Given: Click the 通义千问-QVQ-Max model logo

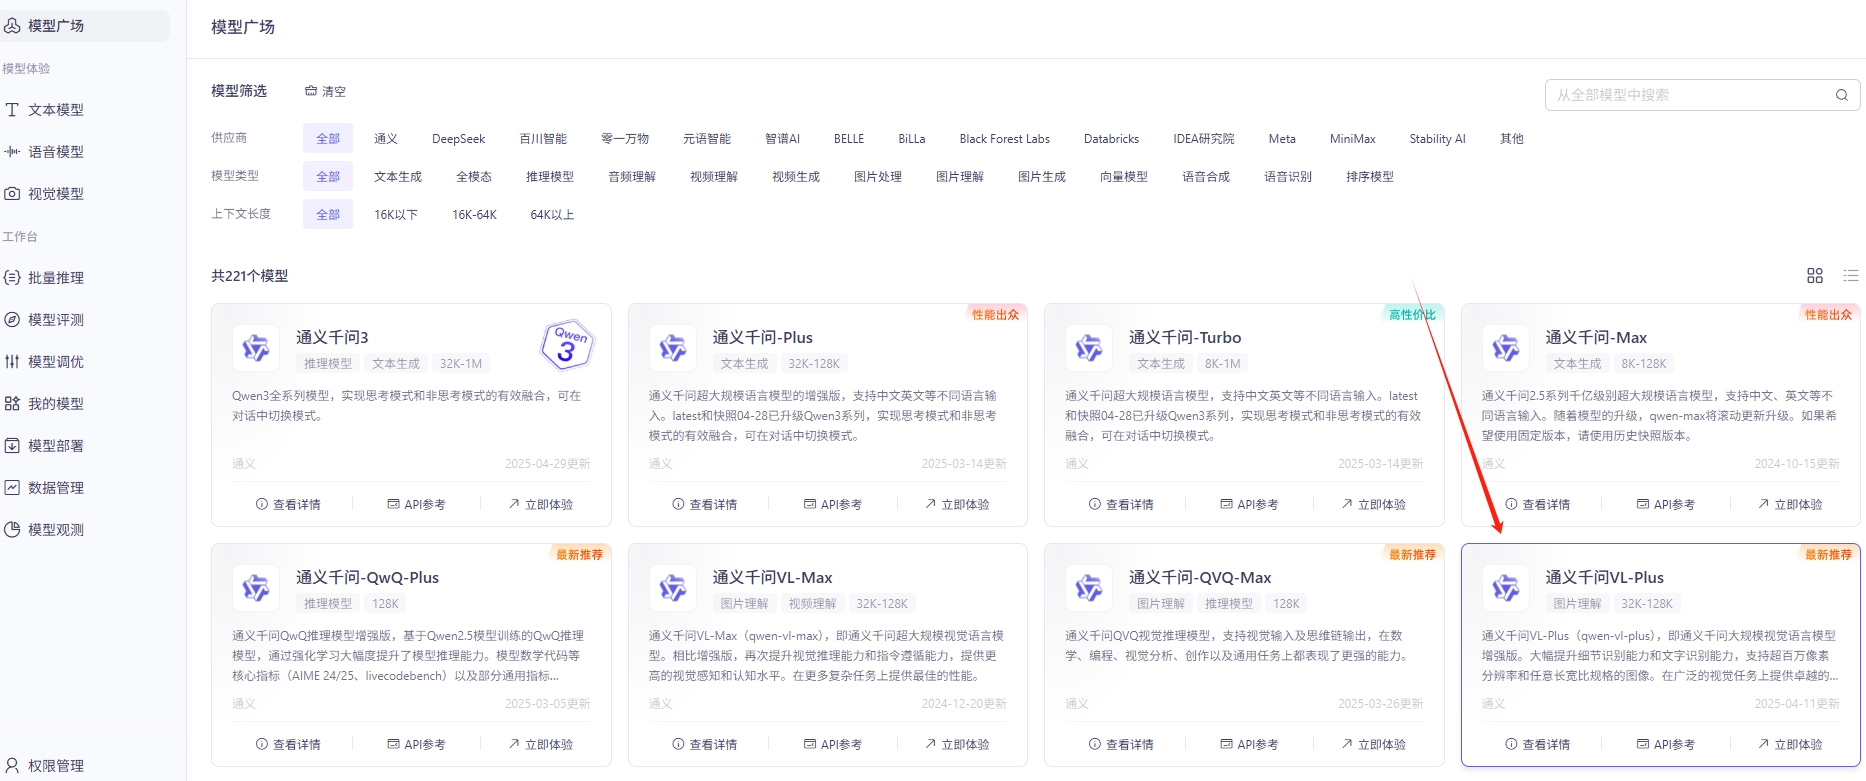Looking at the screenshot, I should pyautogui.click(x=1089, y=588).
